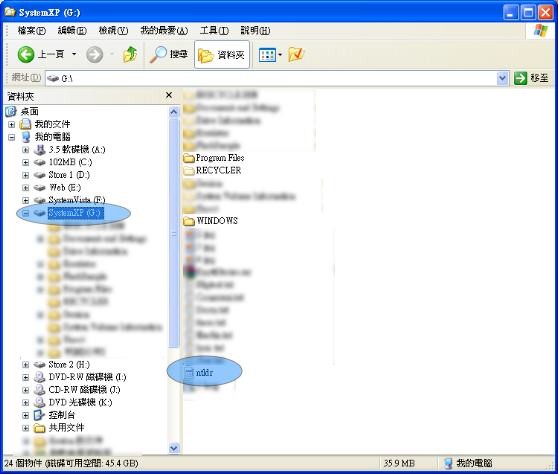Toggle the Folders (資料夾) pane button

pos(222,54)
